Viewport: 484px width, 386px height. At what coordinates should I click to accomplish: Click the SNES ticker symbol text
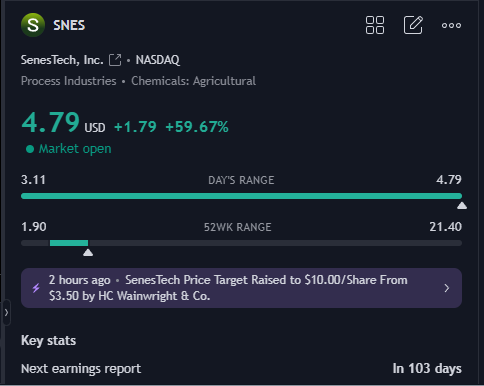[69, 25]
